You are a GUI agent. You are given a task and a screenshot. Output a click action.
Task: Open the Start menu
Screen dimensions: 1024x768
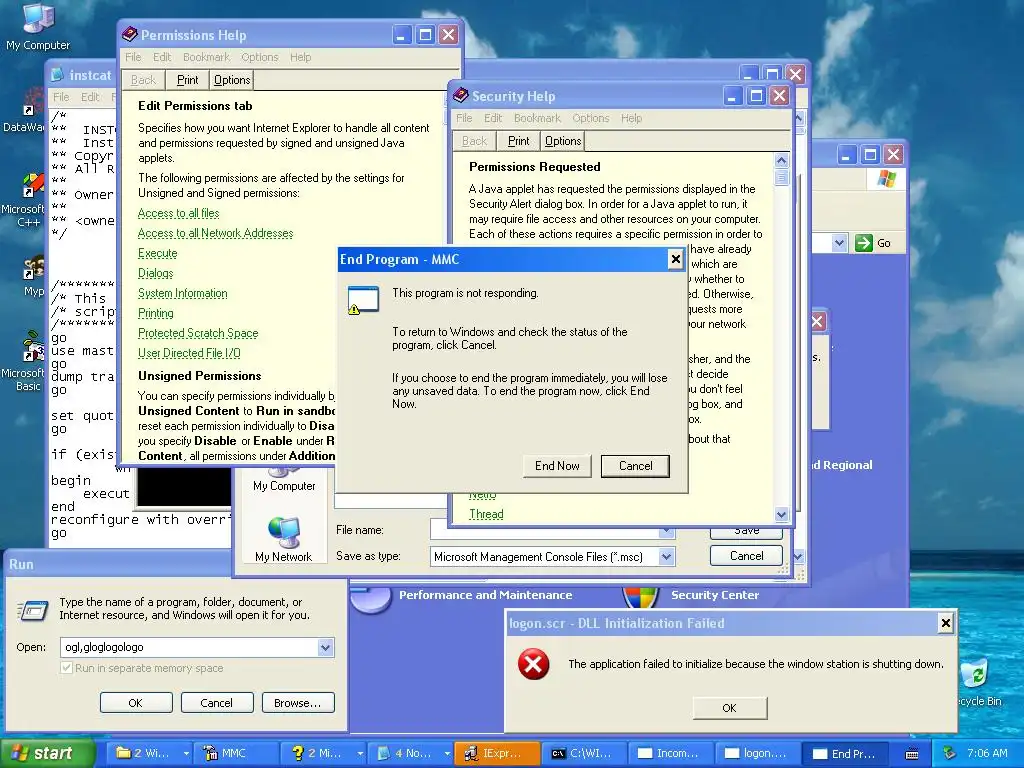pyautogui.click(x=47, y=753)
